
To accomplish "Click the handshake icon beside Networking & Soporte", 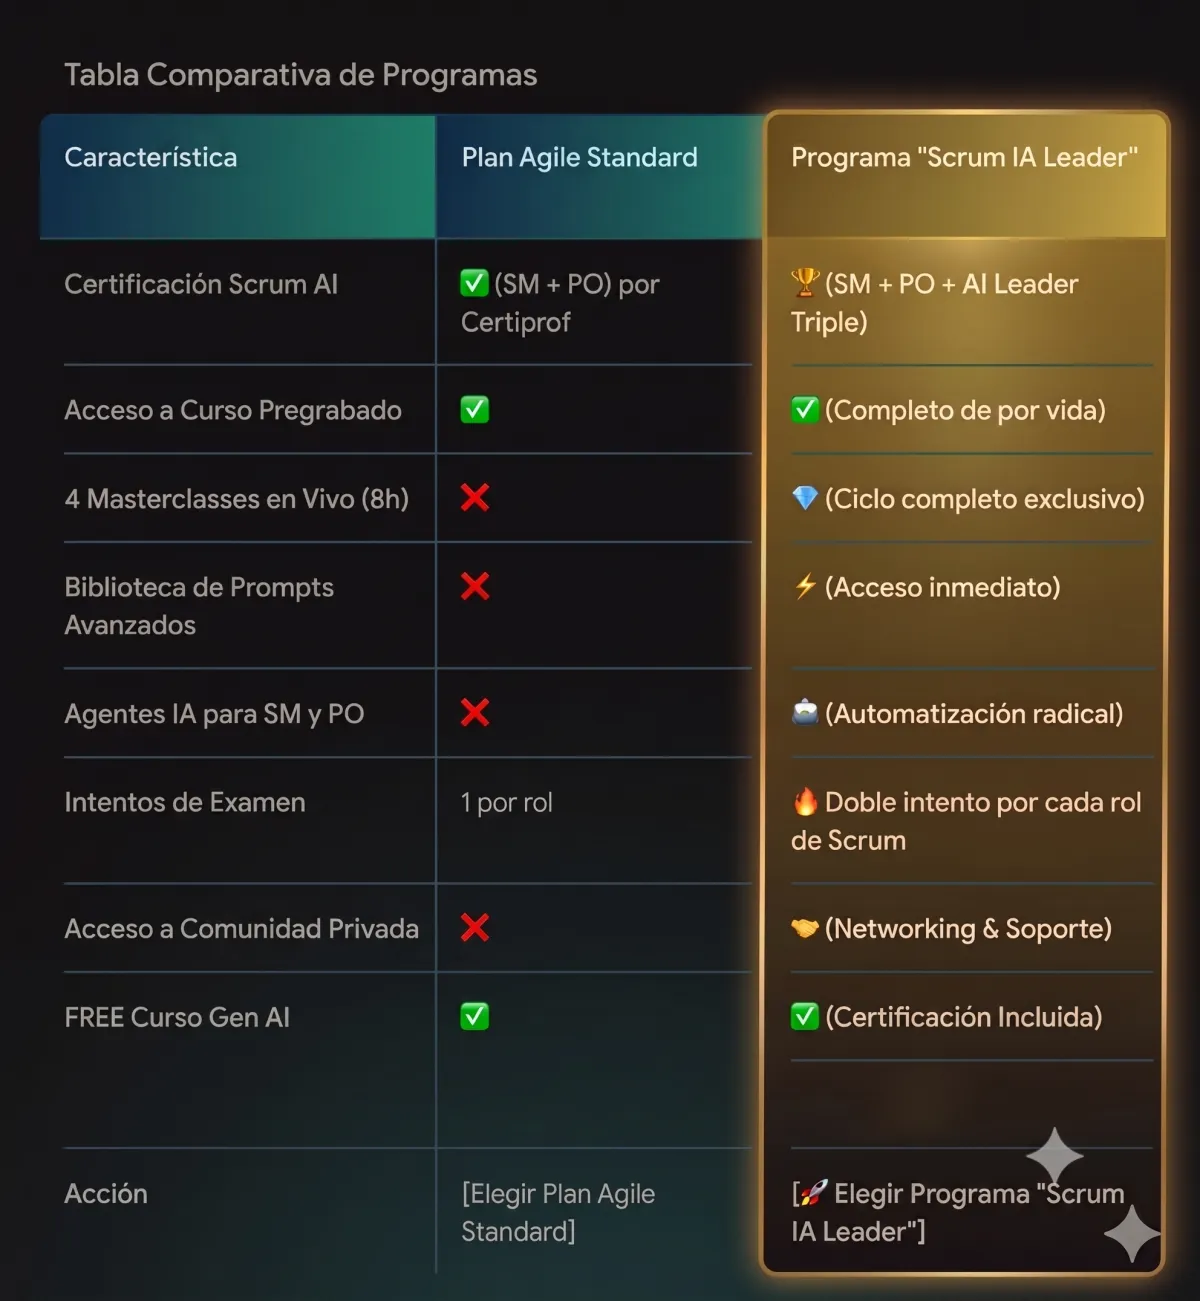I will [x=805, y=929].
